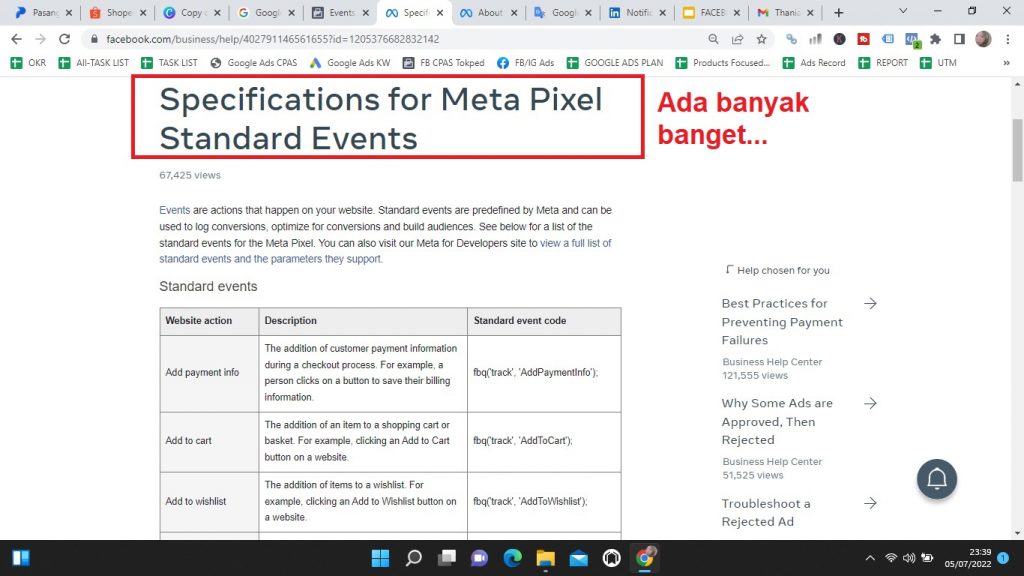Click the blue Events hyperlink in the paragraph
The width and height of the screenshot is (1024, 576).
pyautogui.click(x=174, y=211)
